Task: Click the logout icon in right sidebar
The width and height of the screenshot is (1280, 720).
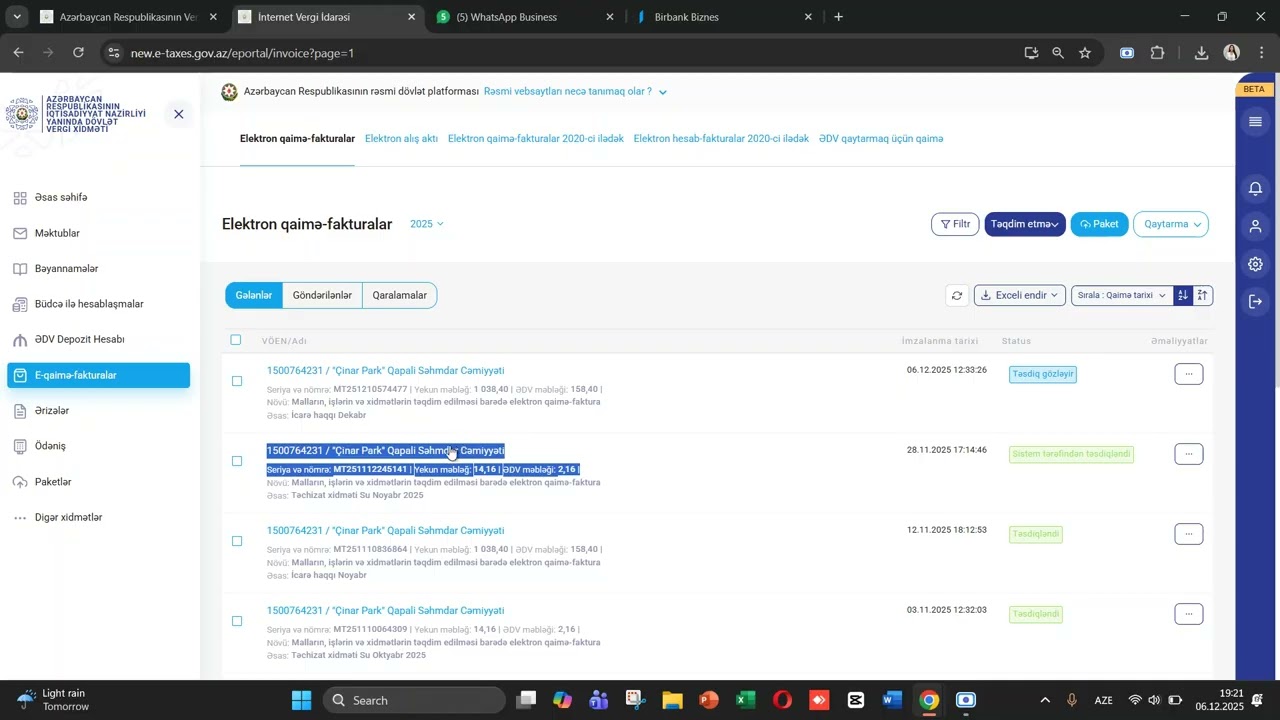Action: click(x=1255, y=301)
